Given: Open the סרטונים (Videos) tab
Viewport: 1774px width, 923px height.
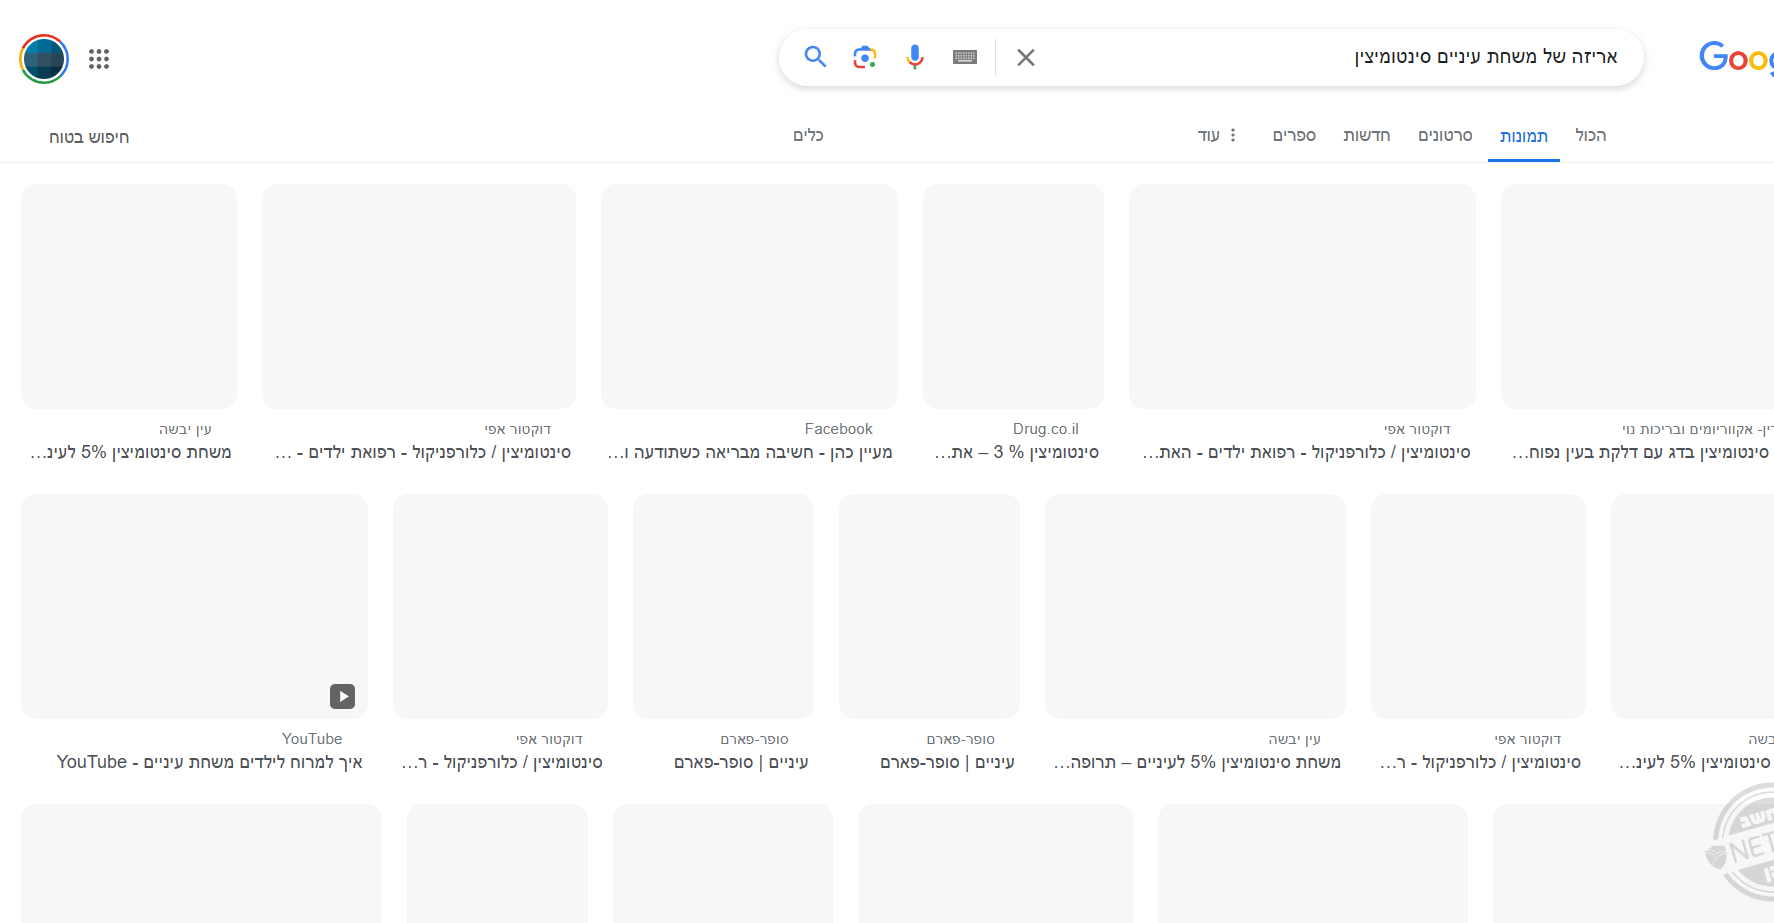Looking at the screenshot, I should [x=1445, y=135].
